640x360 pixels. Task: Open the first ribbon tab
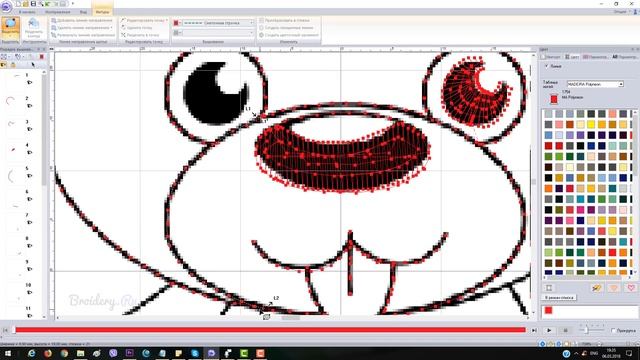[27, 12]
